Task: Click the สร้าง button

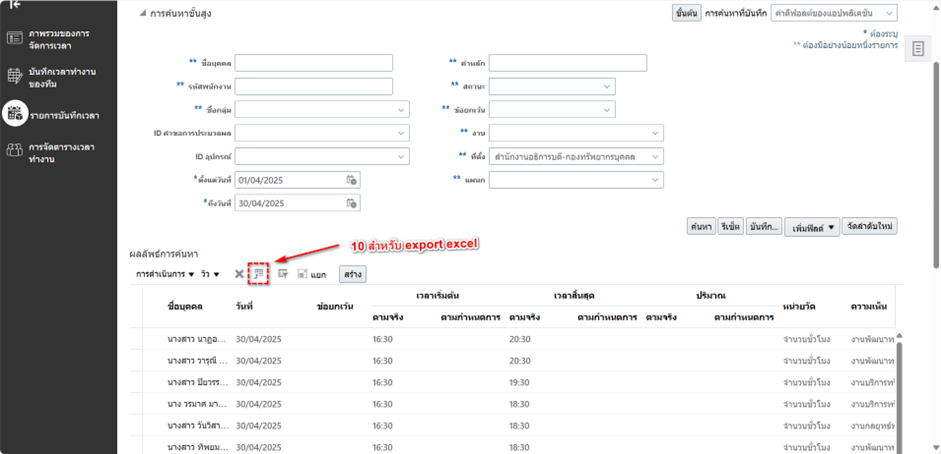Action: tap(352, 273)
